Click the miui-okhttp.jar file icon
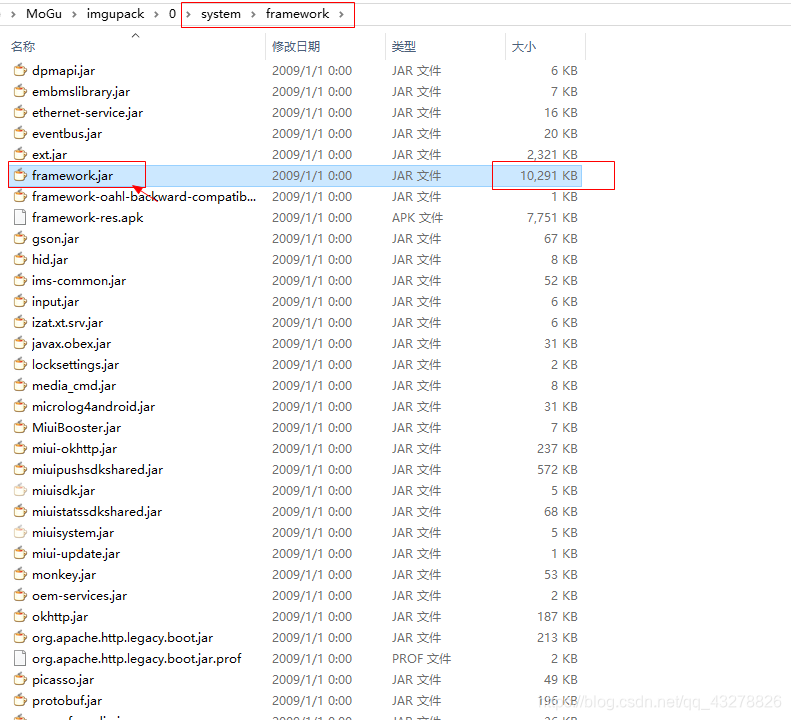This screenshot has height=720, width=791. [x=20, y=449]
